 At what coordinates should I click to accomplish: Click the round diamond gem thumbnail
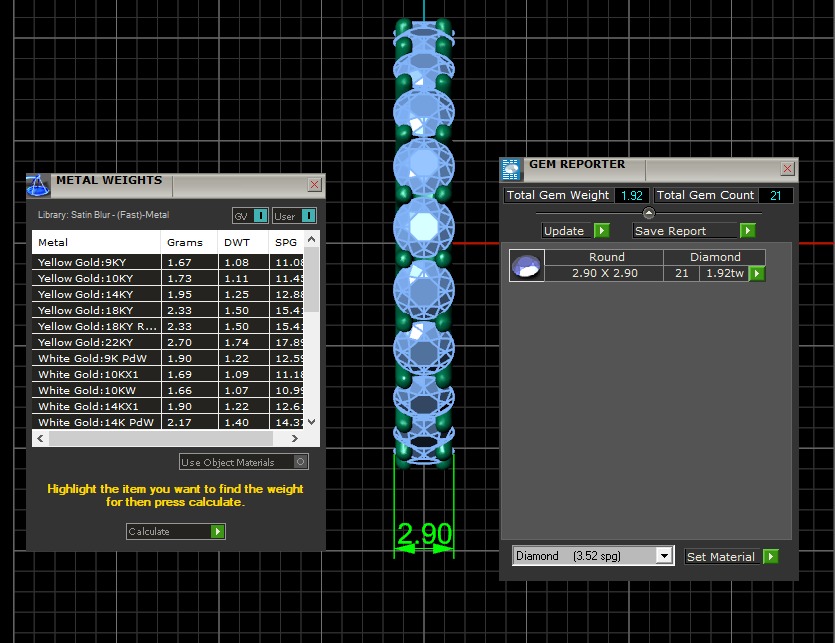[x=527, y=265]
